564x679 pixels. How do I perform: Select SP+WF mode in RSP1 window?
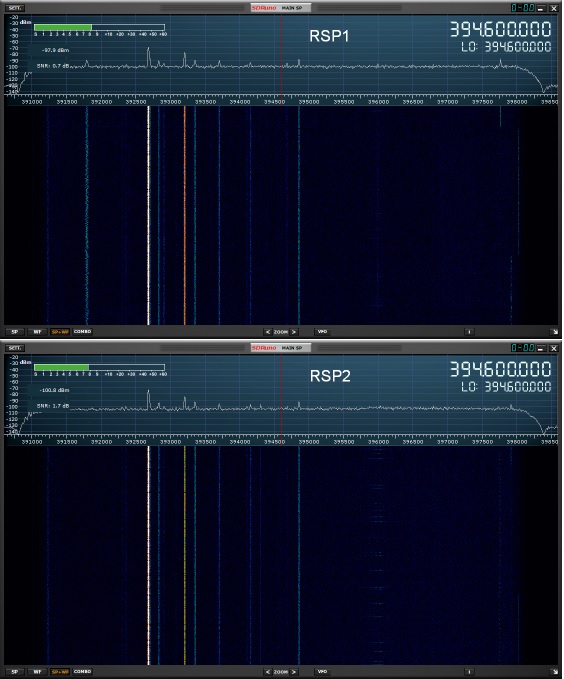60,332
